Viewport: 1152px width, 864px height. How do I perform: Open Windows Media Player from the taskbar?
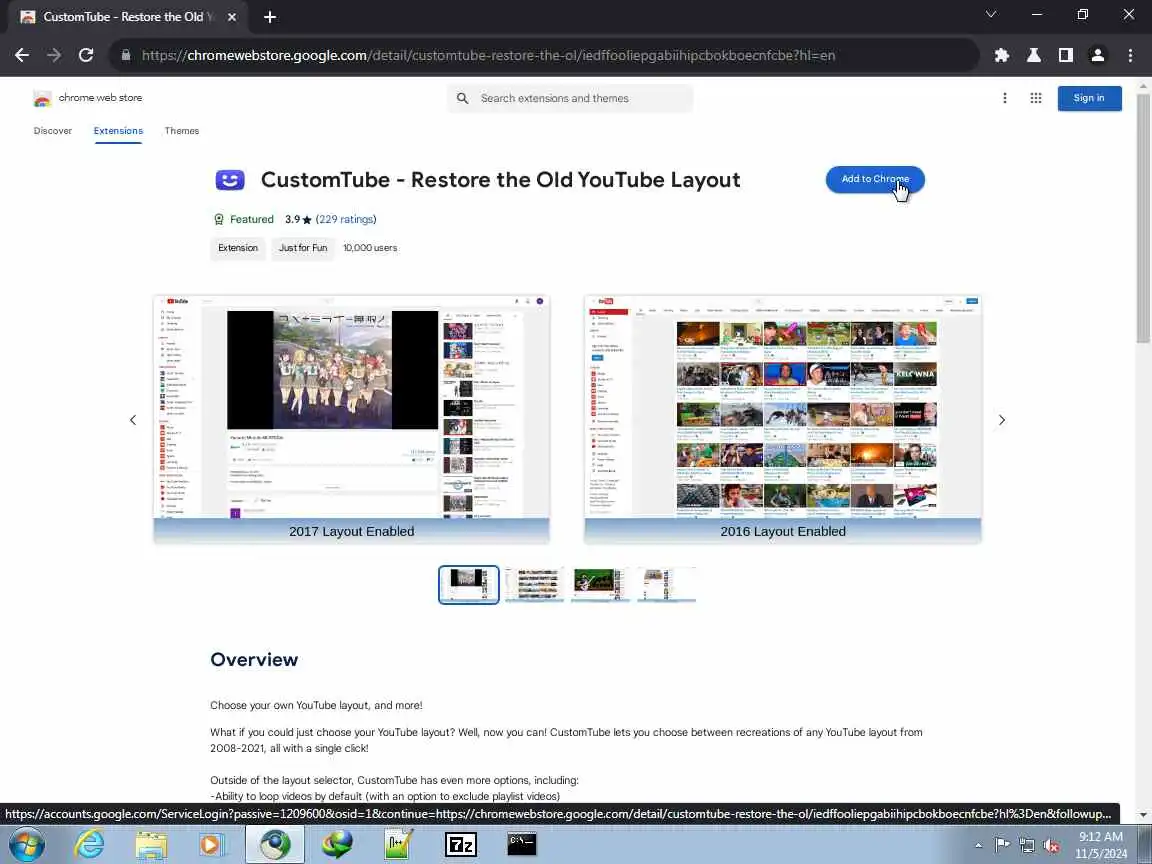click(x=212, y=845)
